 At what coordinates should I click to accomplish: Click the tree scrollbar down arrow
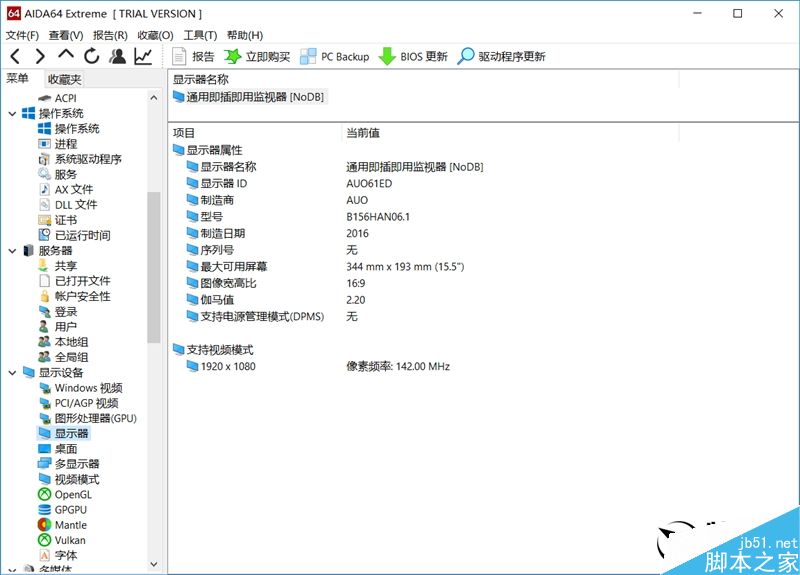tap(154, 564)
